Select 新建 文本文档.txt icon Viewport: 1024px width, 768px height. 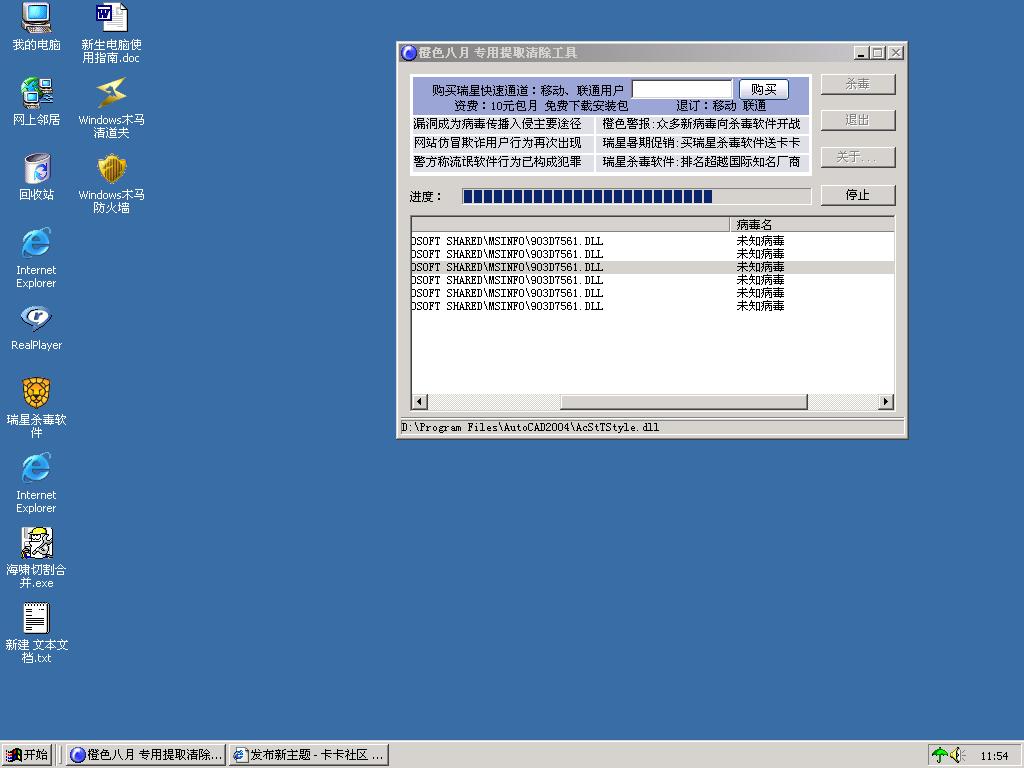(36, 618)
